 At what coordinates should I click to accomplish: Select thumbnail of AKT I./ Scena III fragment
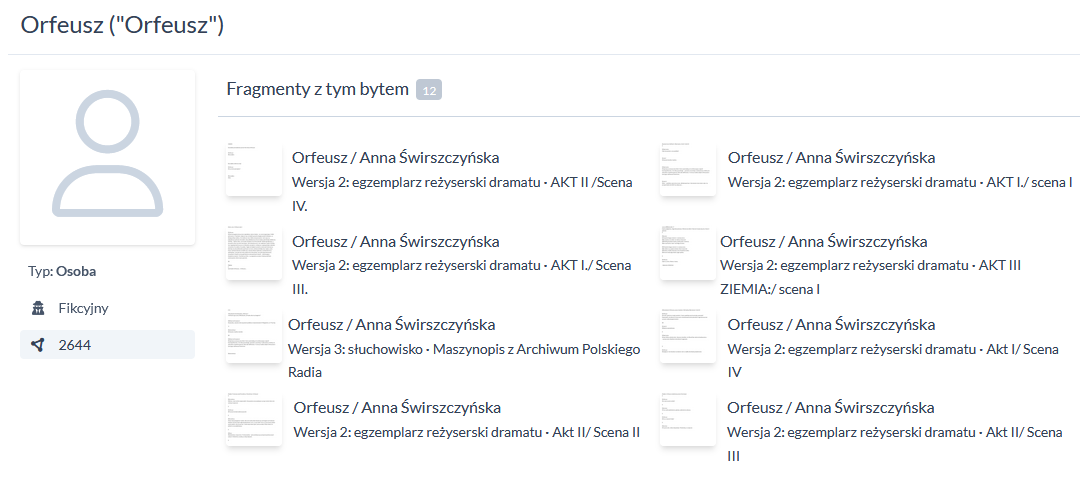tap(254, 252)
